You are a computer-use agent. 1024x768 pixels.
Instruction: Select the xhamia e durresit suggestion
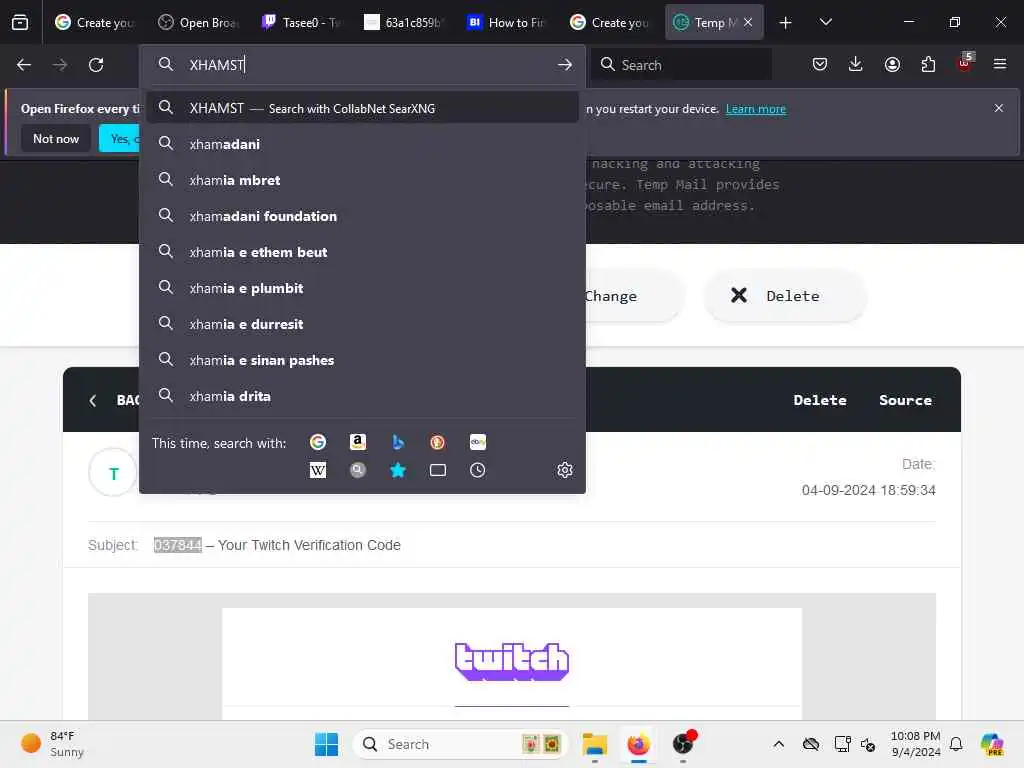click(362, 323)
